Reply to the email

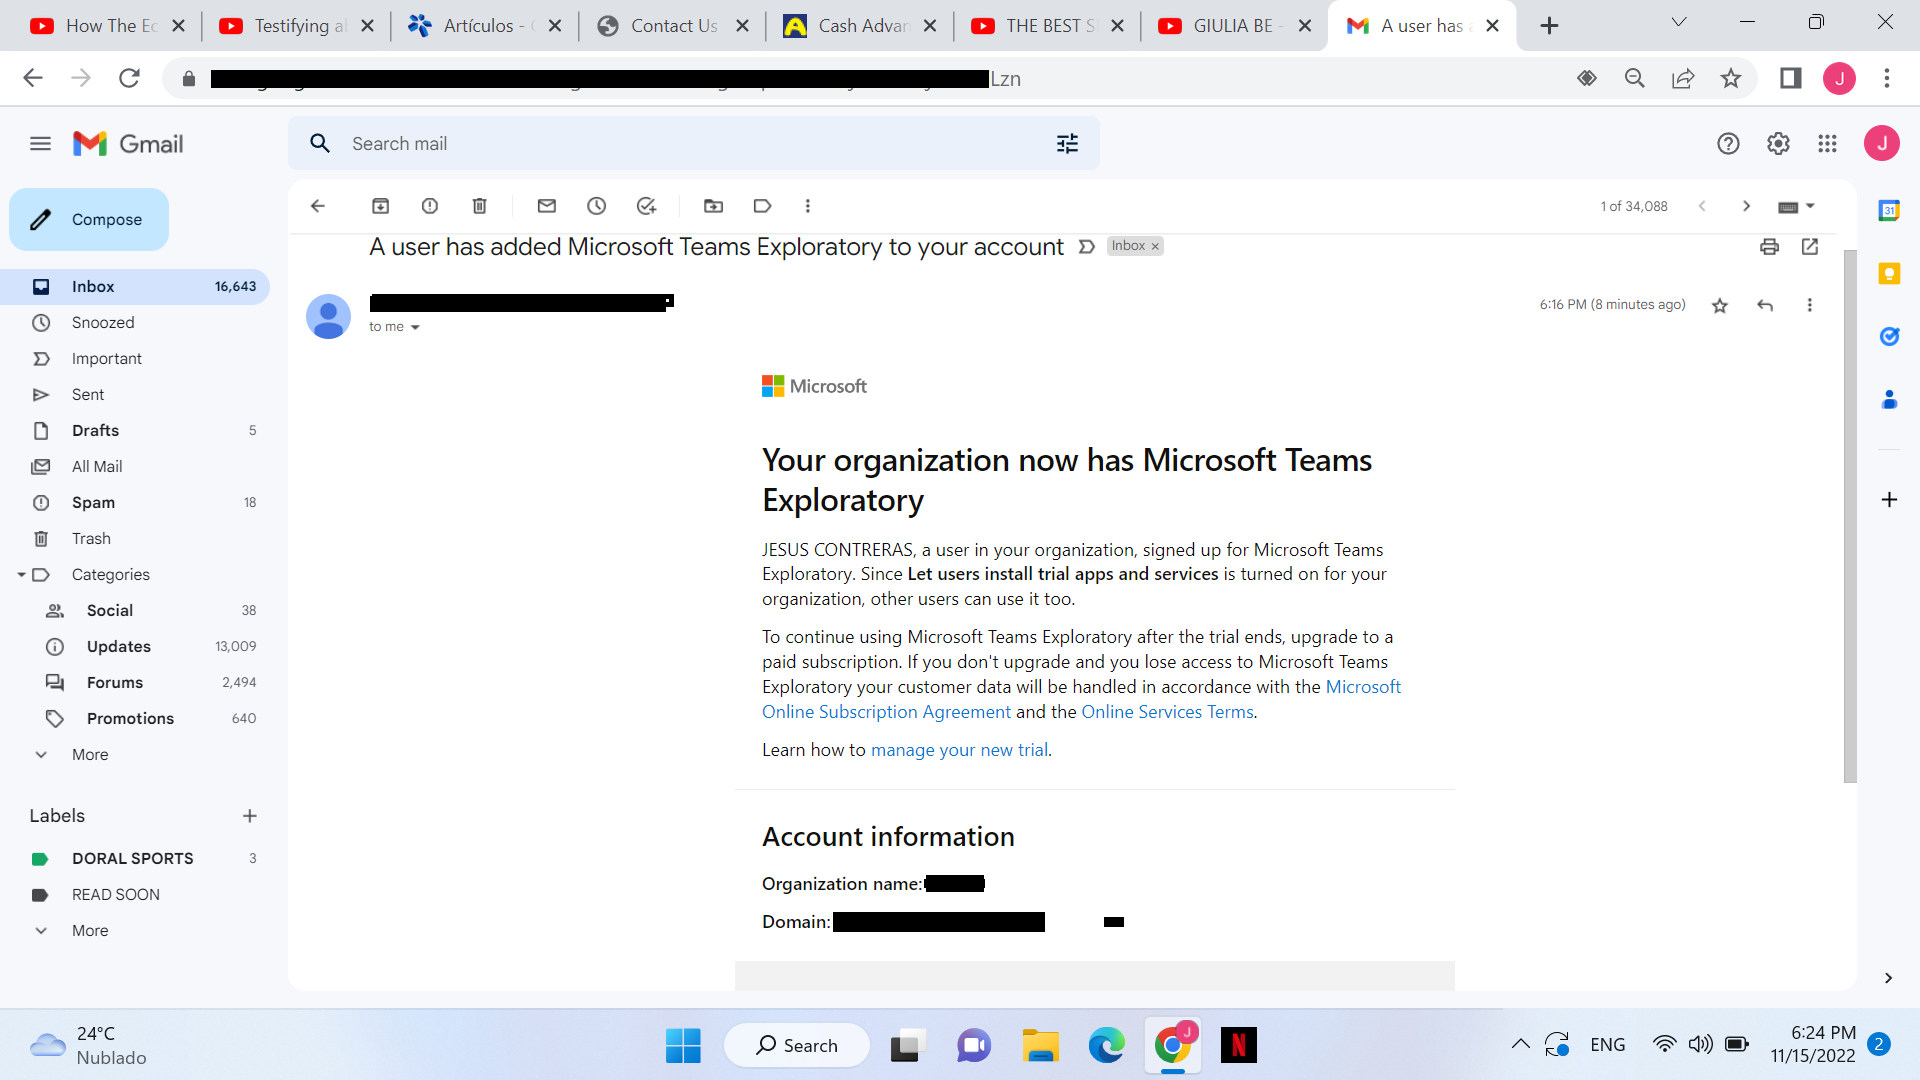click(1765, 305)
